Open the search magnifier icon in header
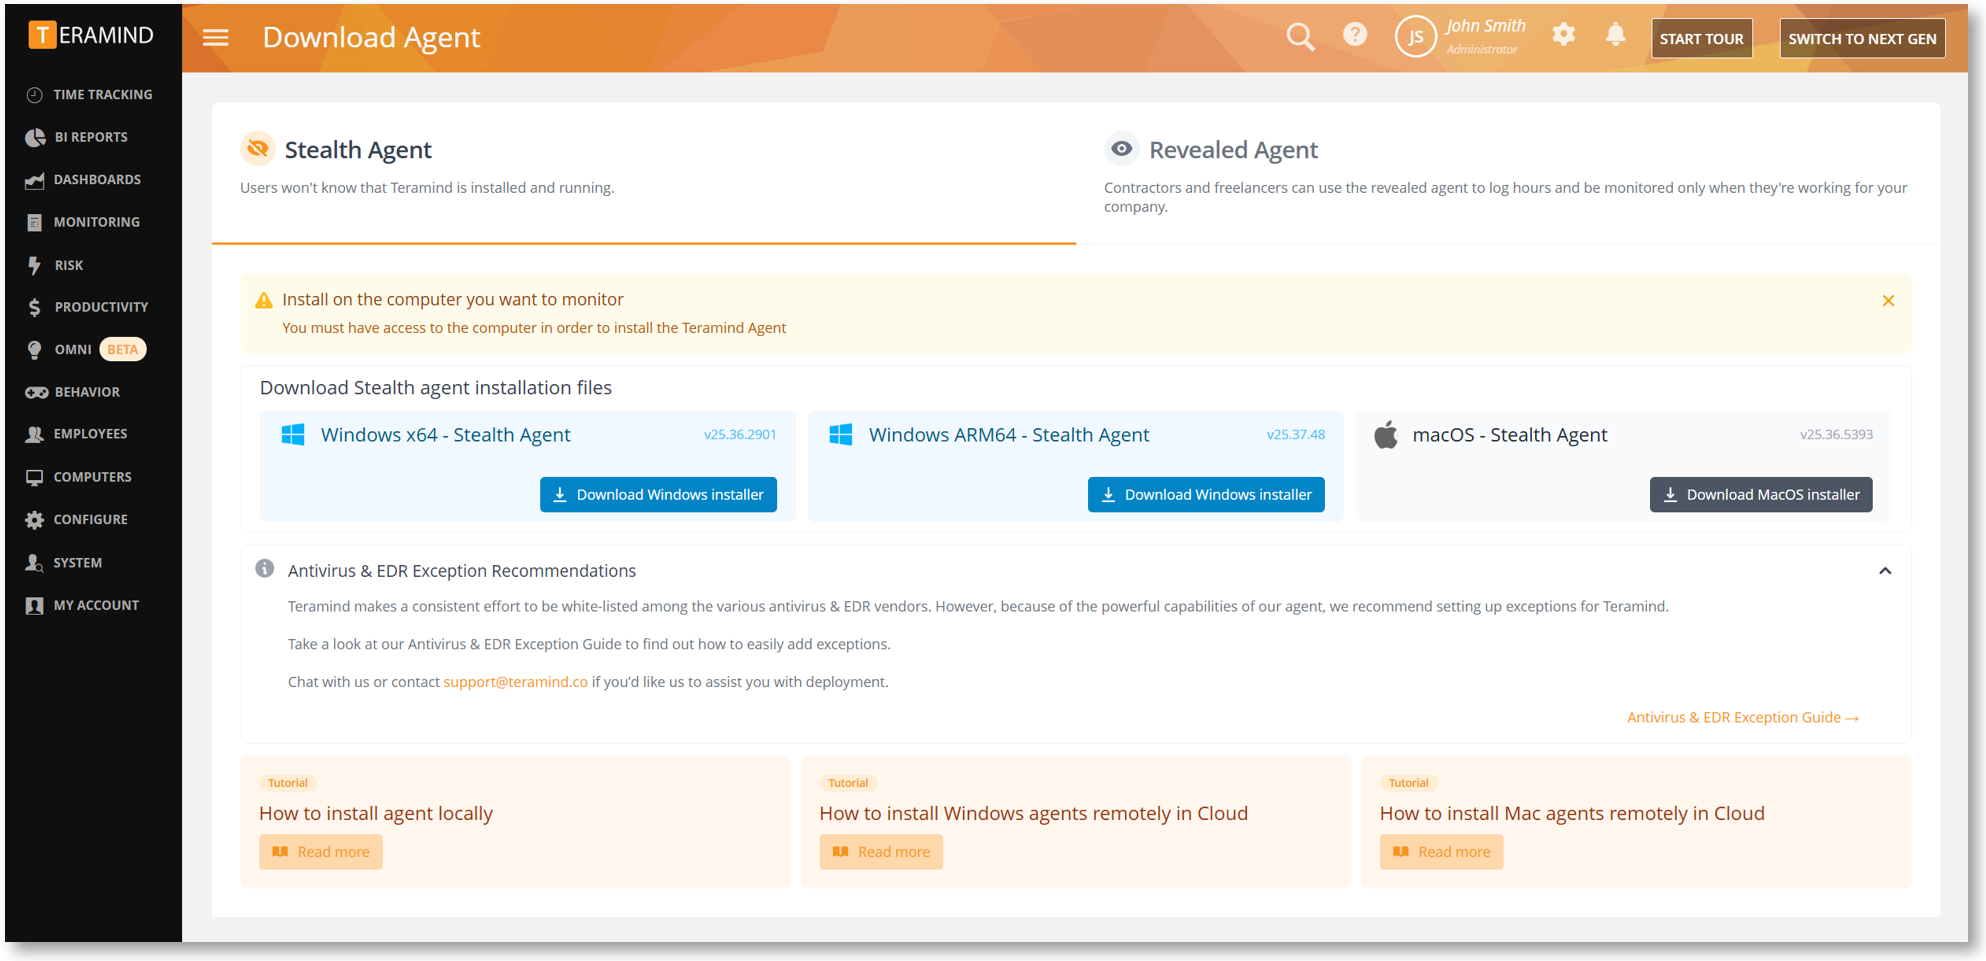 1300,37
